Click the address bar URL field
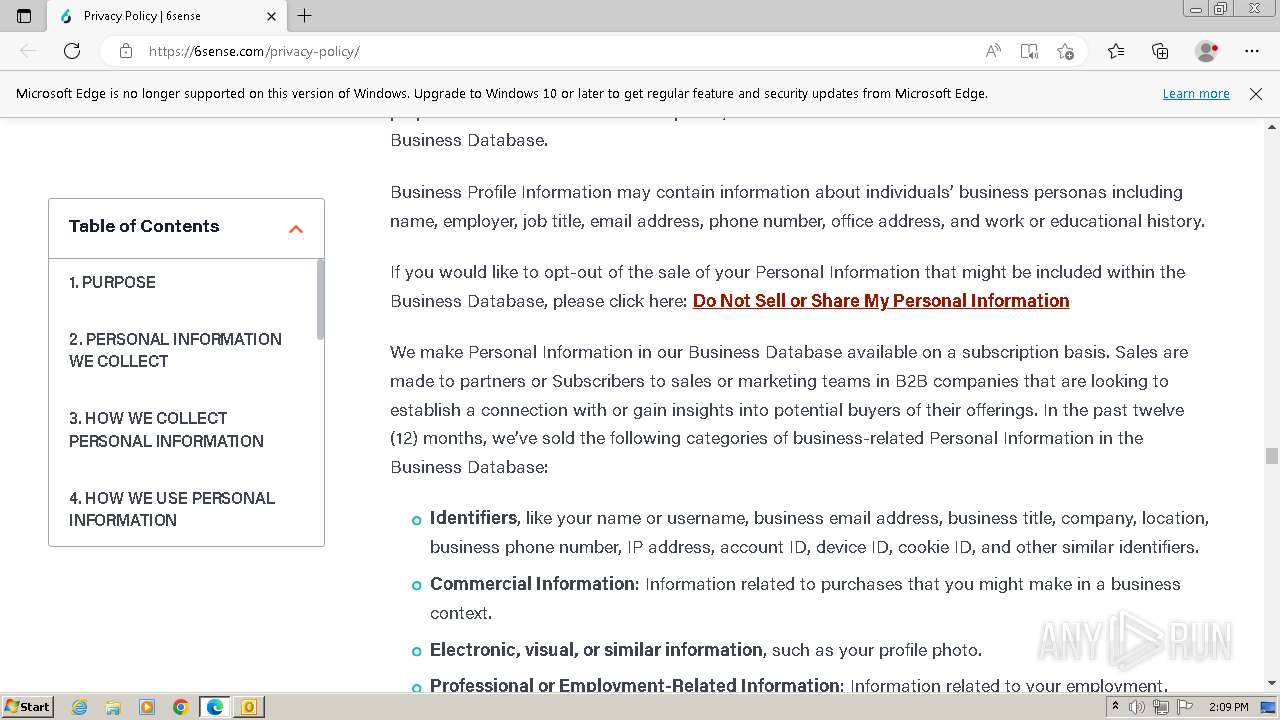Image resolution: width=1280 pixels, height=720 pixels. coord(560,51)
